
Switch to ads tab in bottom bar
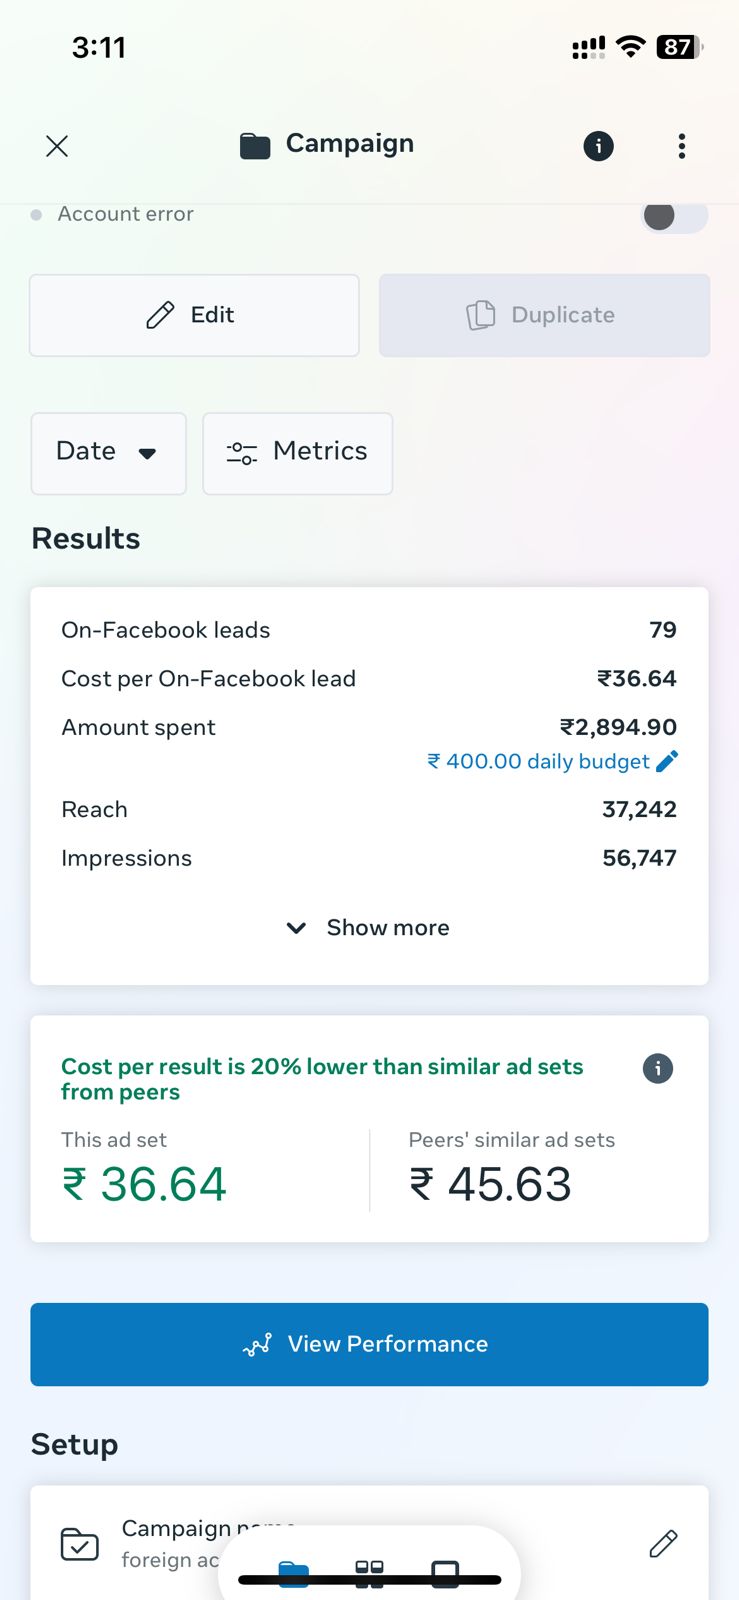coord(445,1573)
